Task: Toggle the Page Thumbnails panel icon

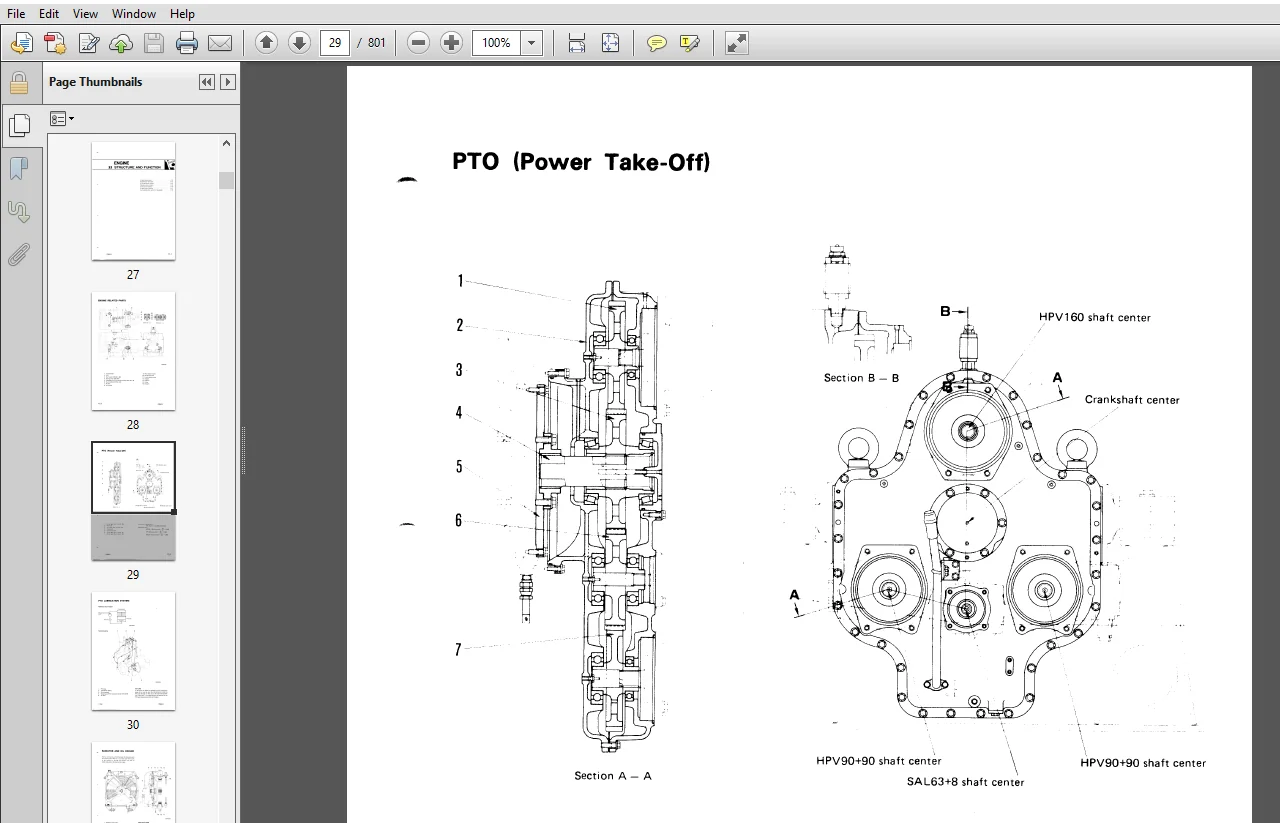Action: point(19,125)
